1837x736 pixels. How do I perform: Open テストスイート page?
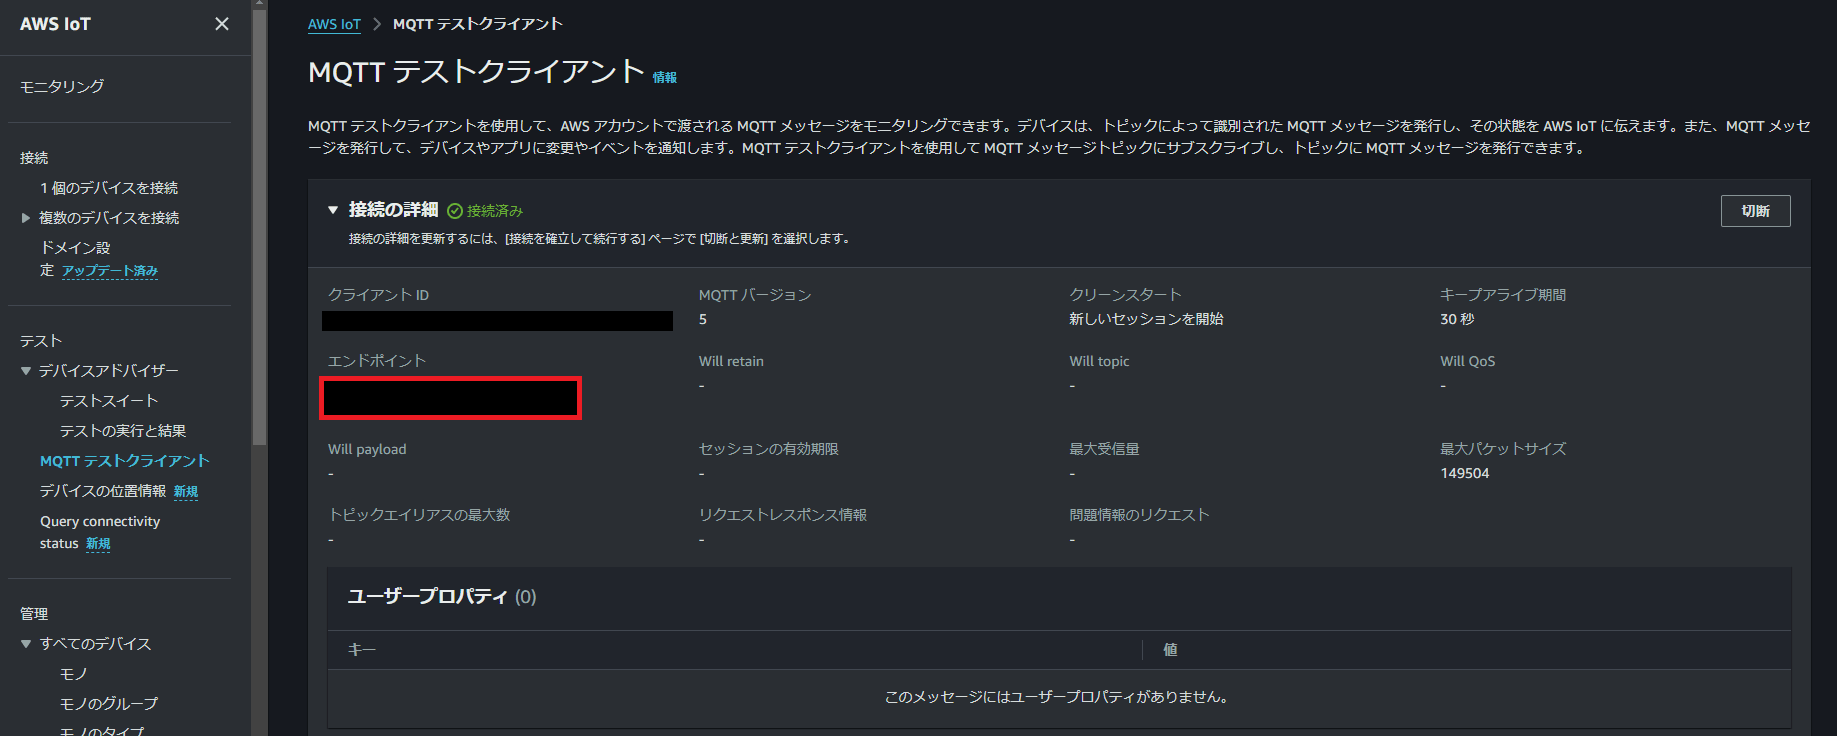click(109, 401)
